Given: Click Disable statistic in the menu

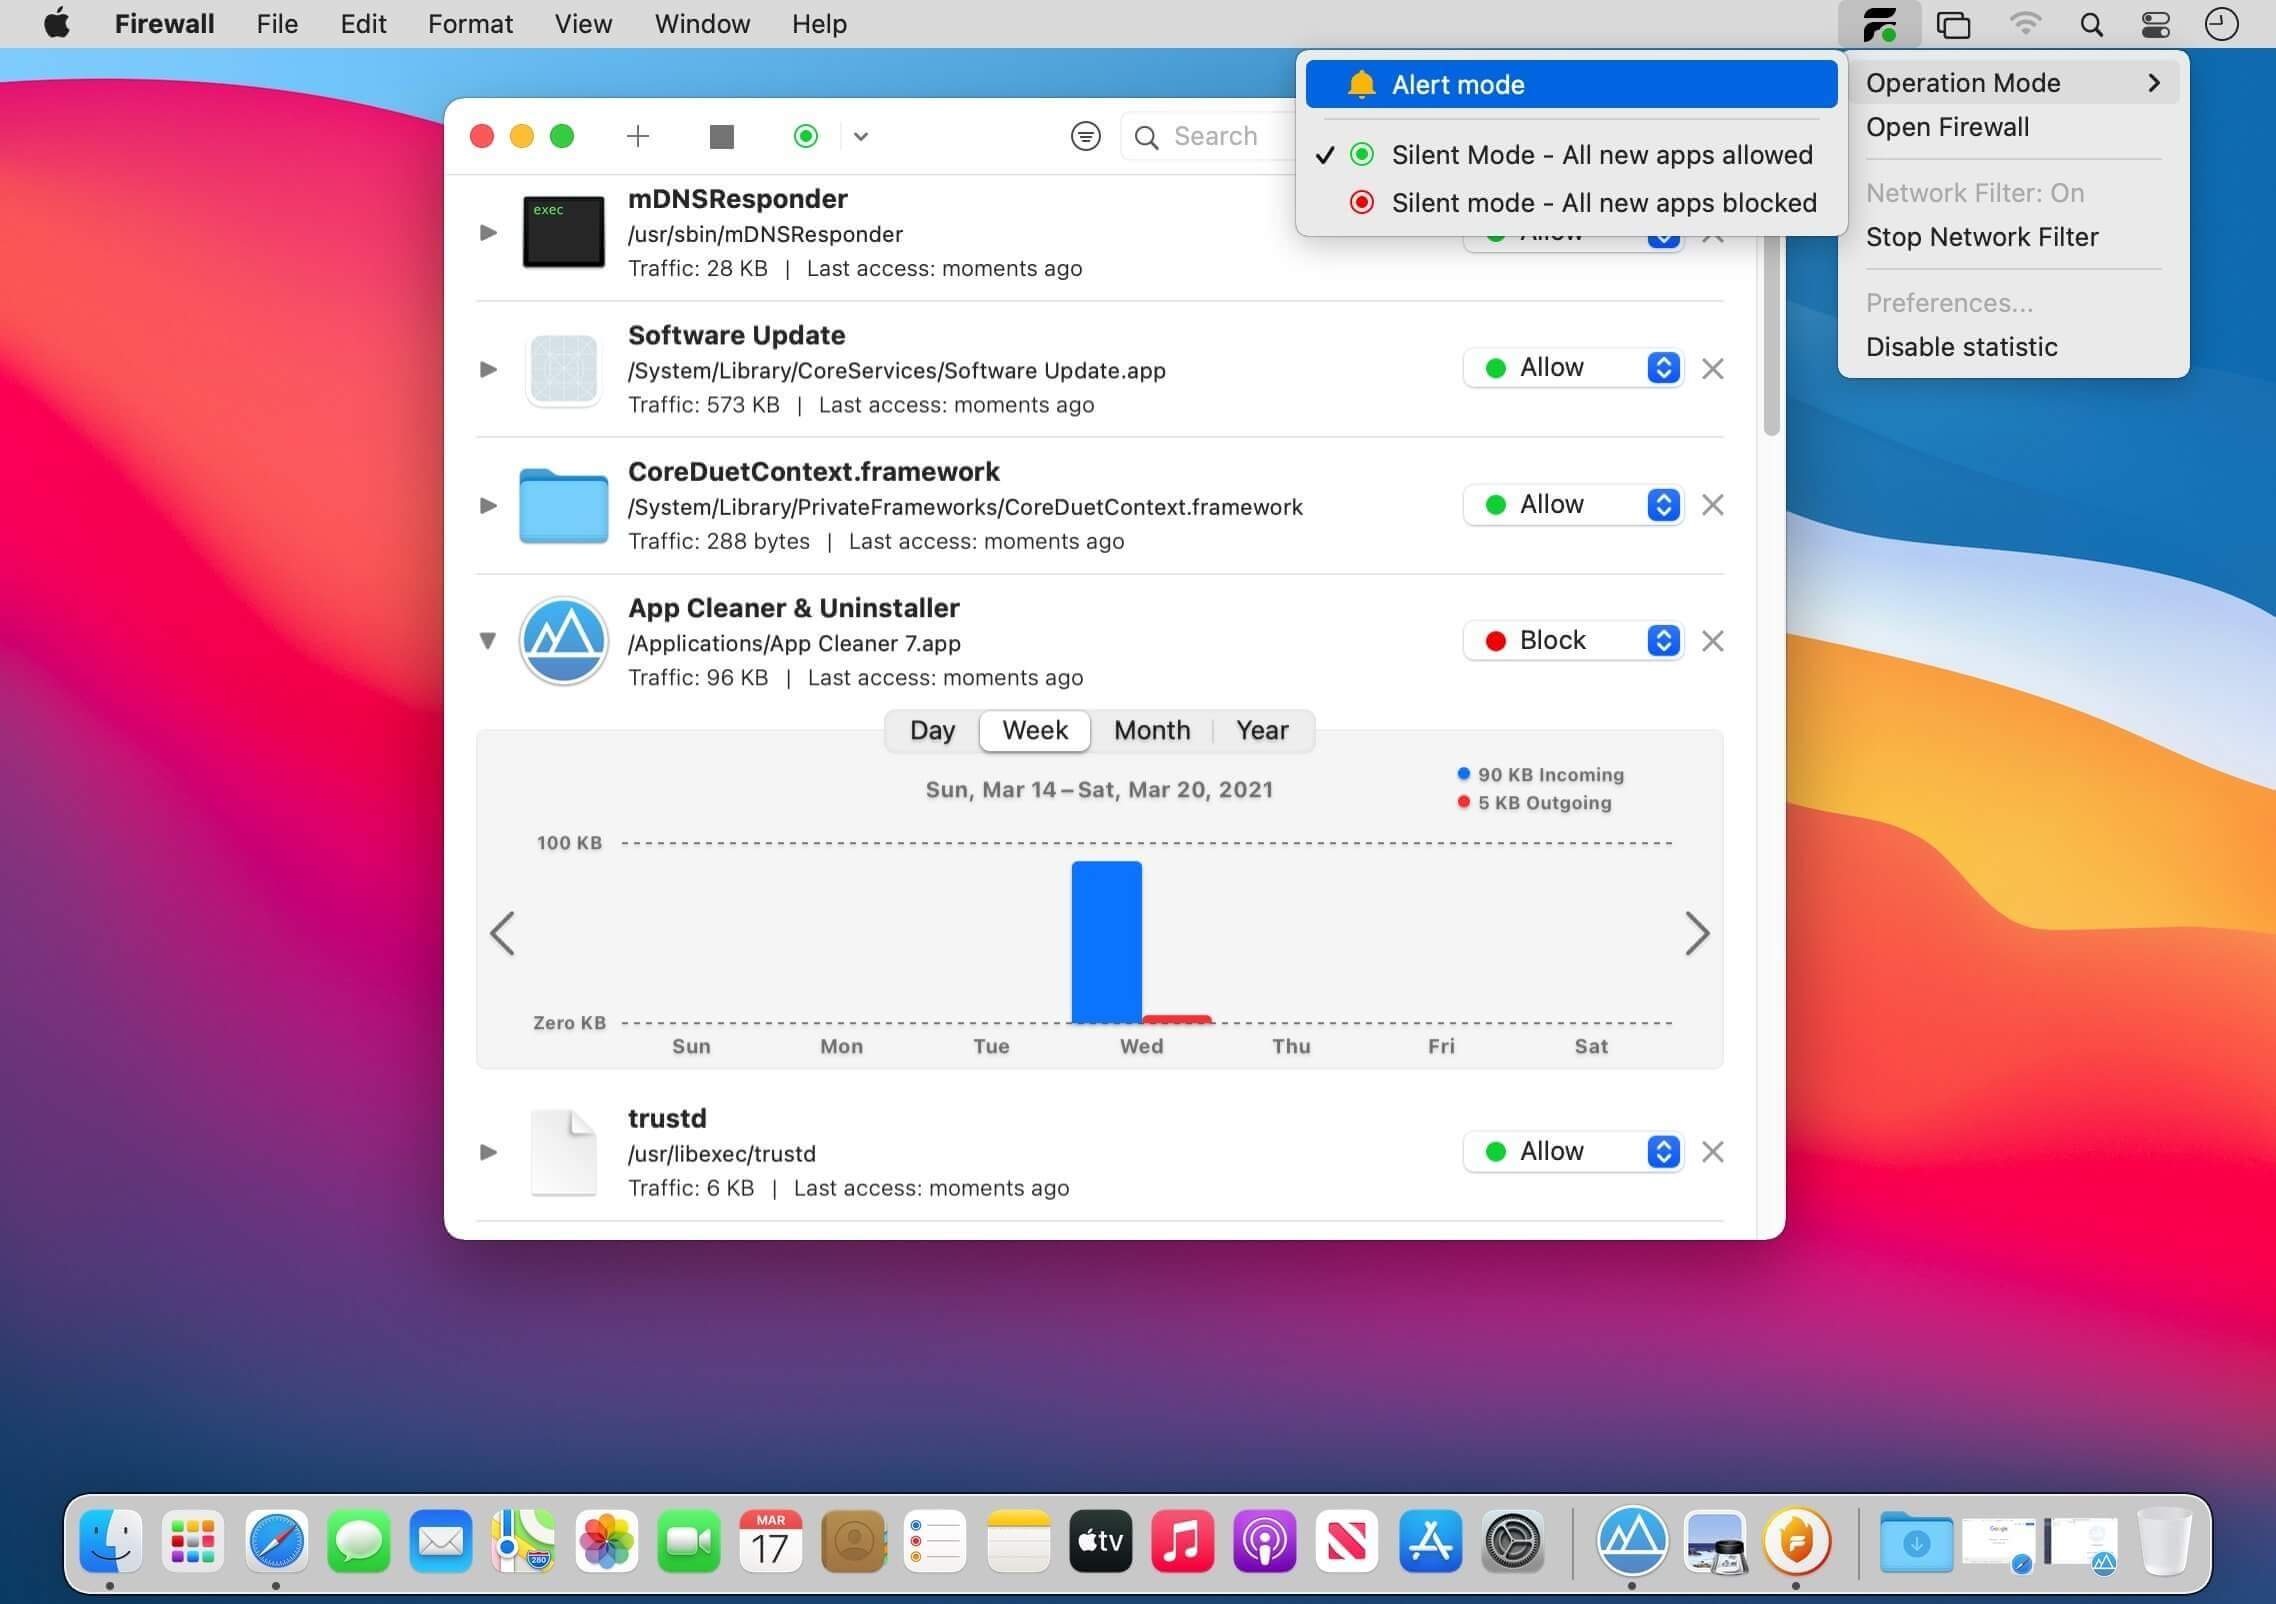Looking at the screenshot, I should (1961, 347).
